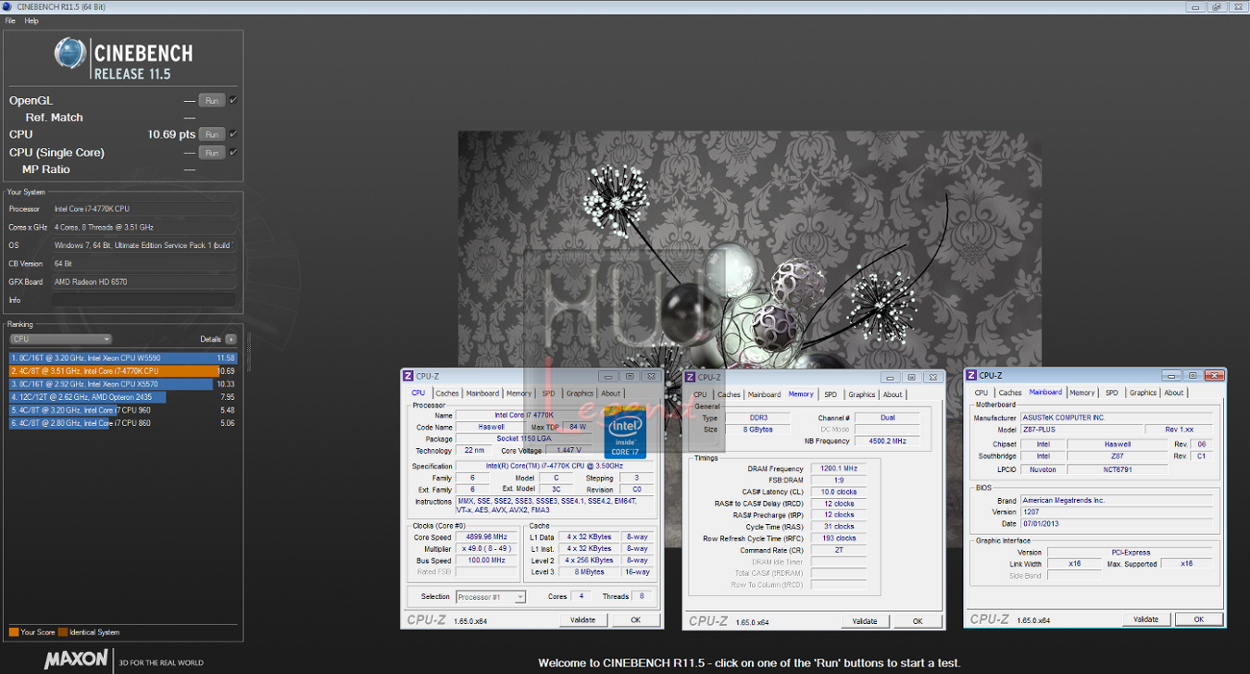This screenshot has width=1250, height=674.
Task: Click the Your Score orange legend swatch
Action: [x=13, y=632]
